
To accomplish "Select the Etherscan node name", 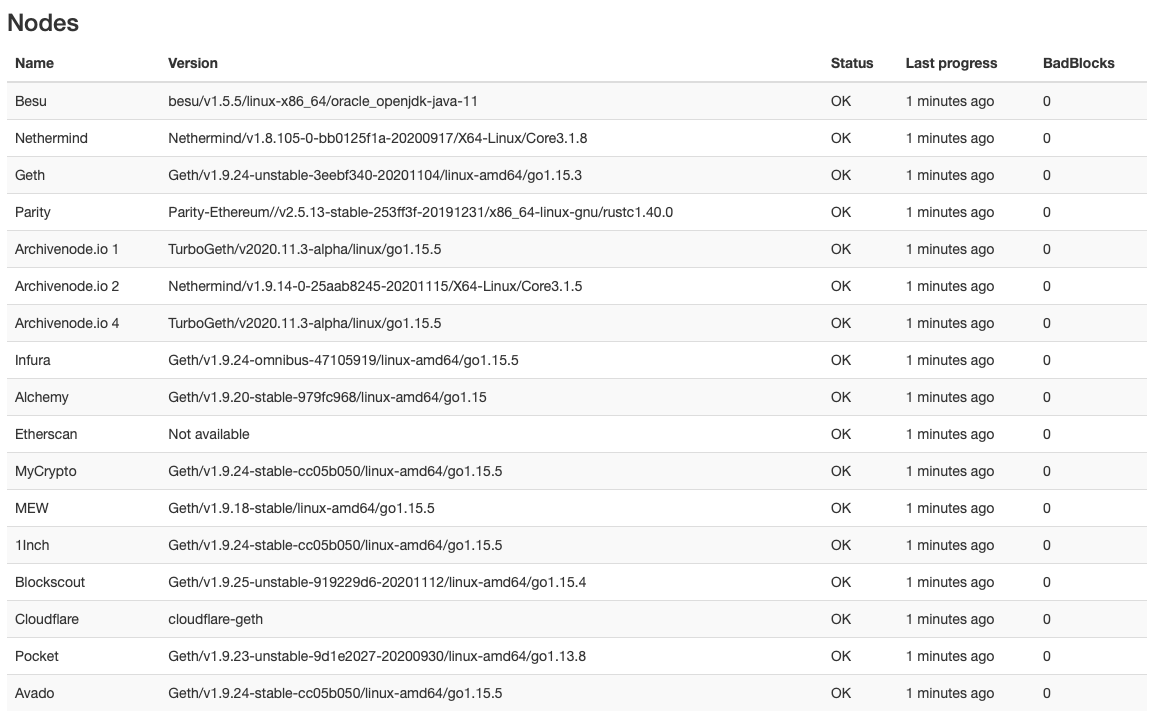I will 46,434.
